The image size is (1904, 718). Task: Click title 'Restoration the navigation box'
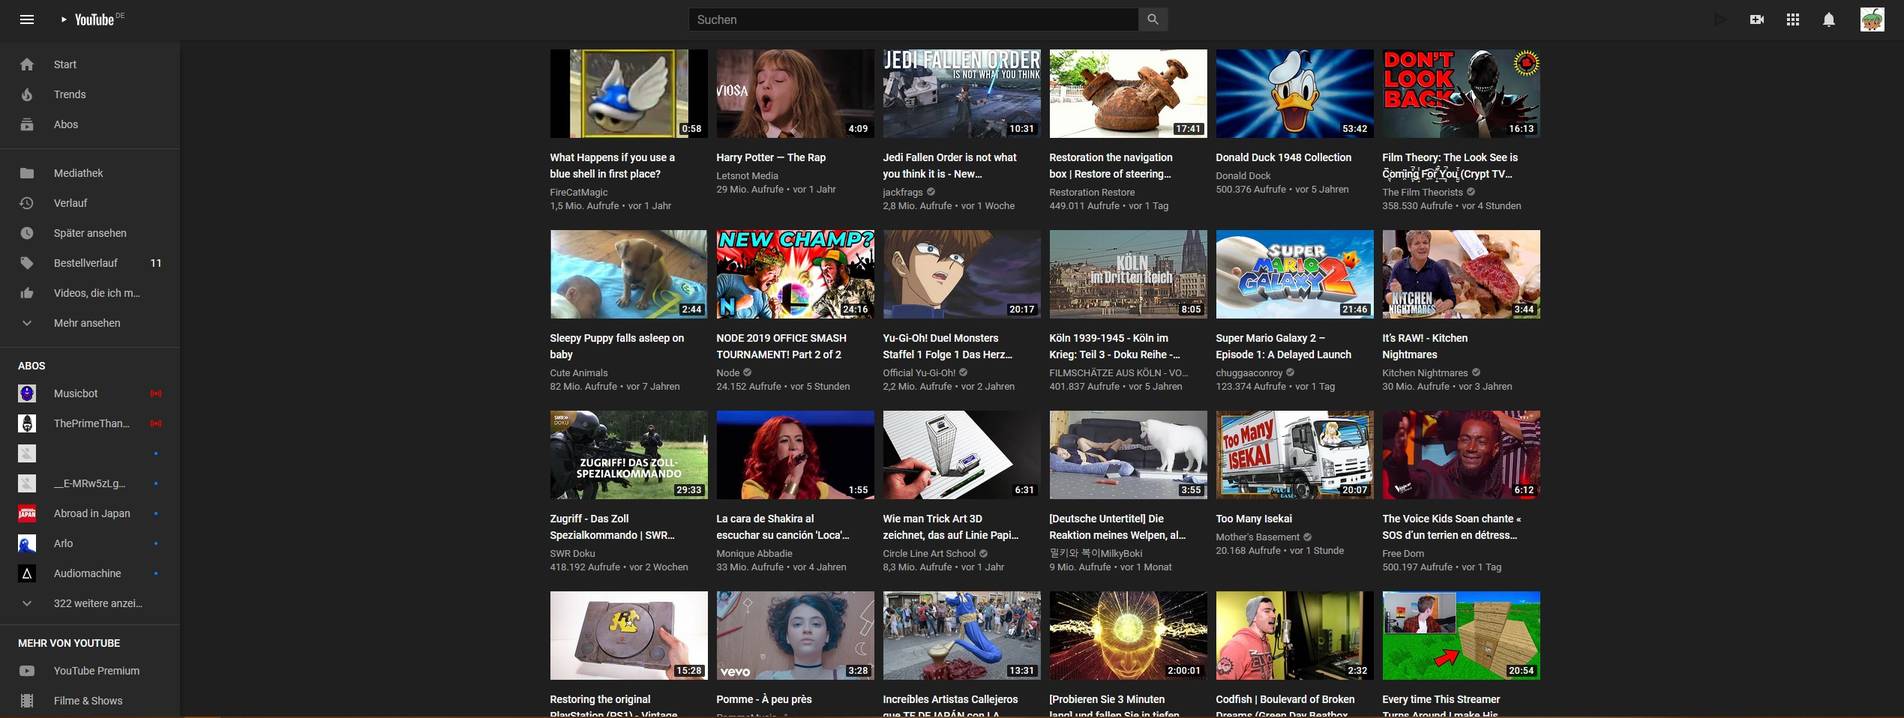[x=1111, y=165]
